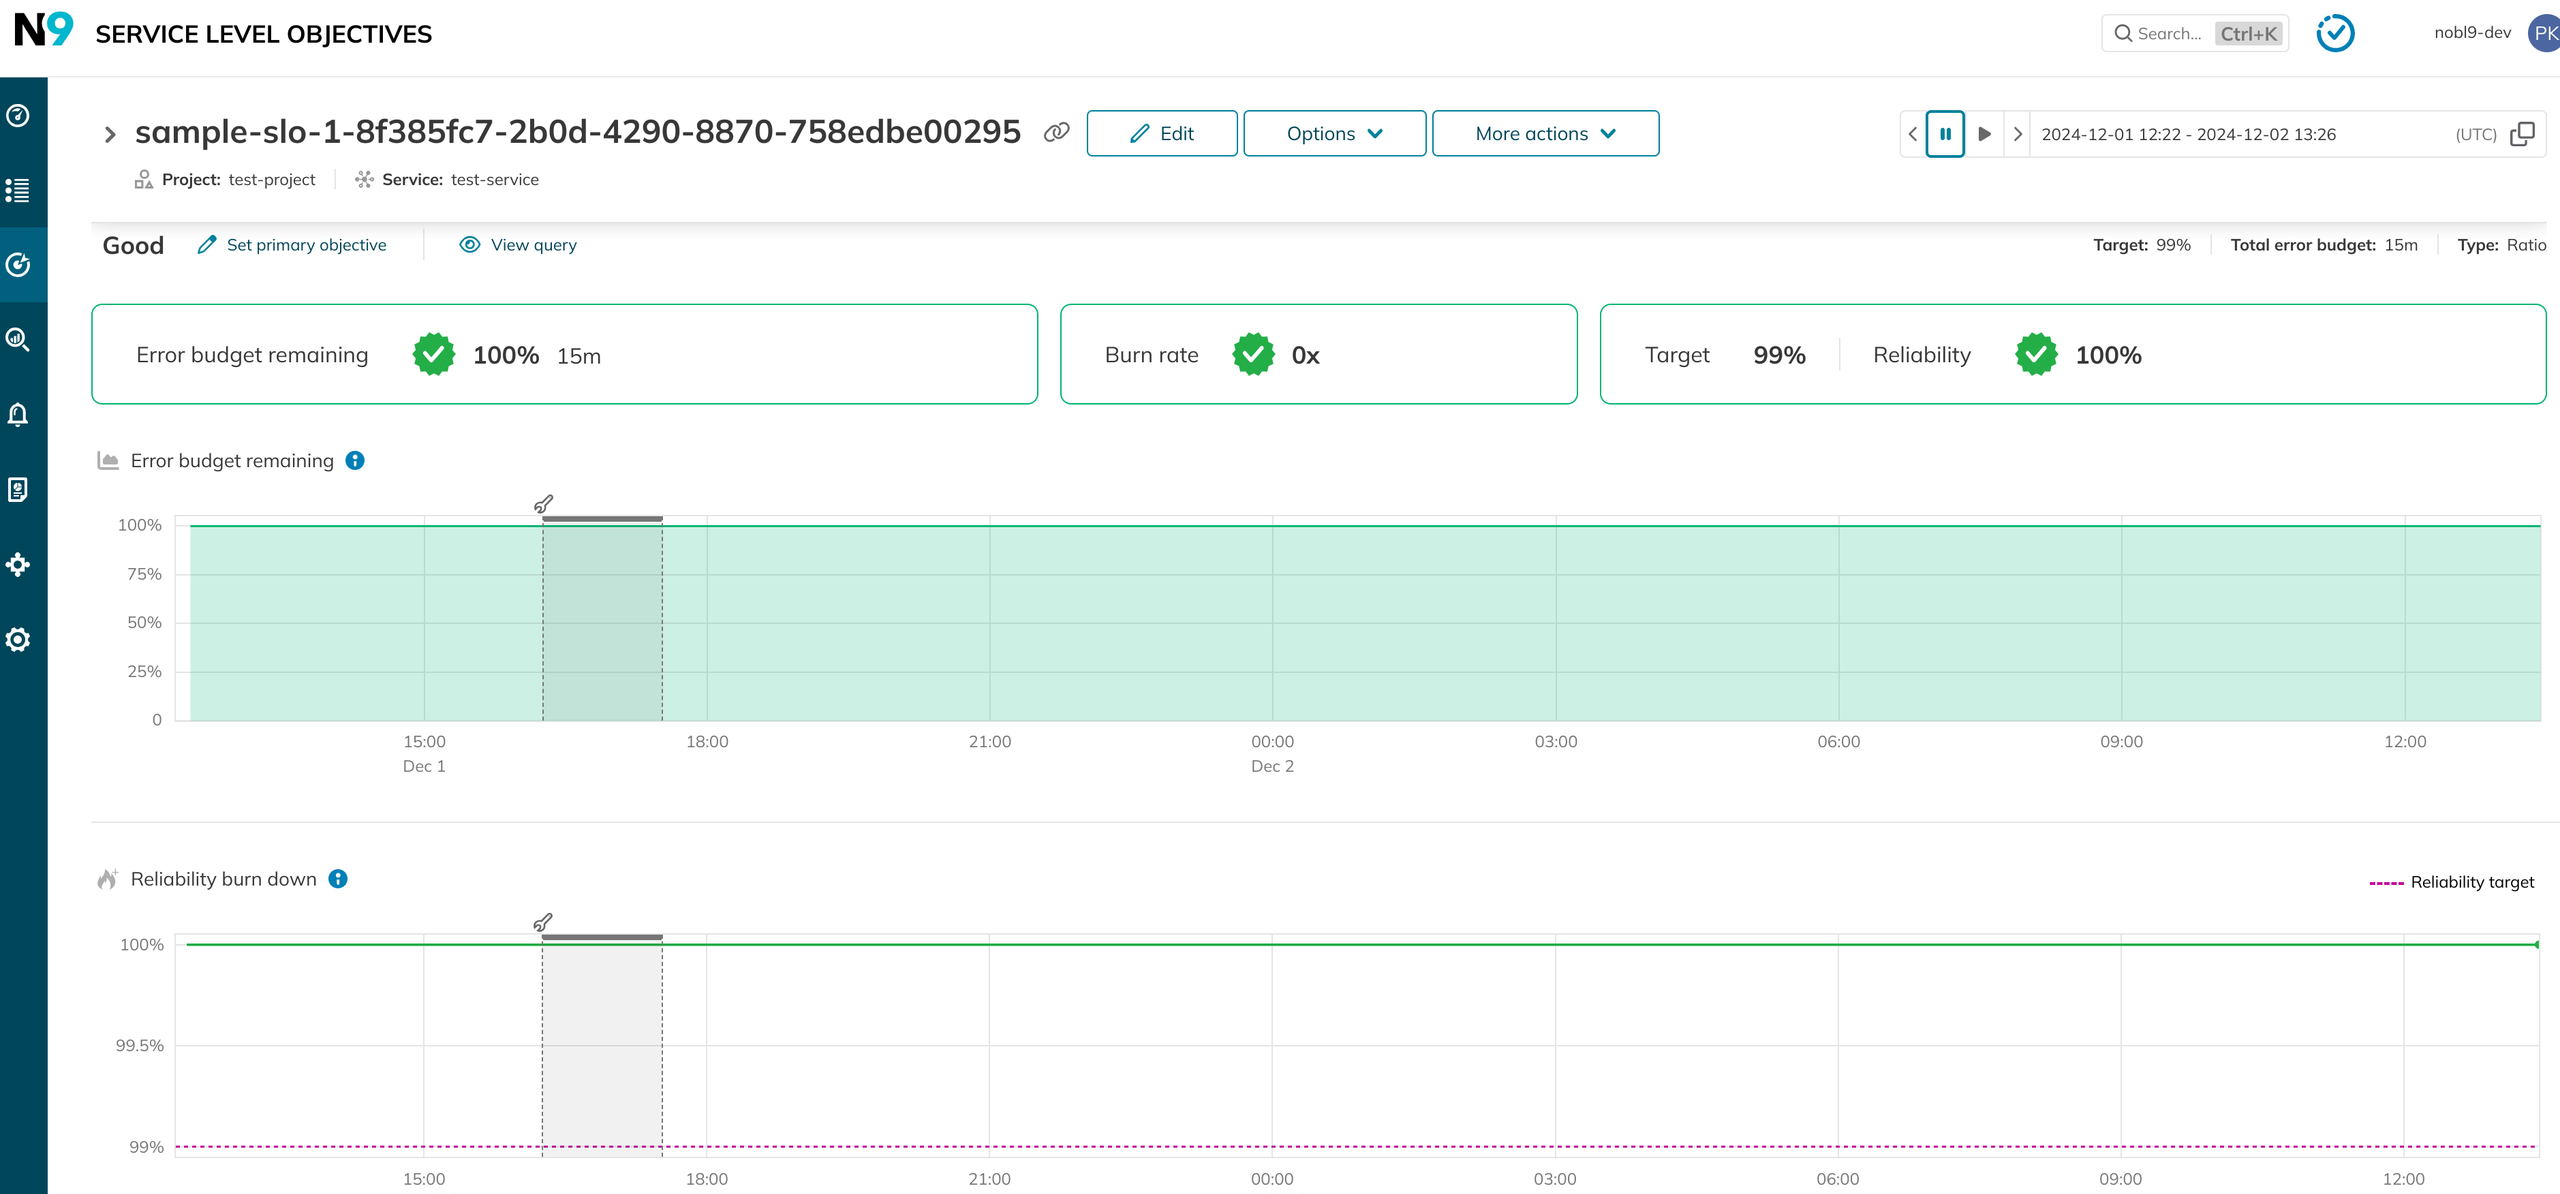2560x1194 pixels.
Task: Click Set primary objective
Action: coord(292,245)
